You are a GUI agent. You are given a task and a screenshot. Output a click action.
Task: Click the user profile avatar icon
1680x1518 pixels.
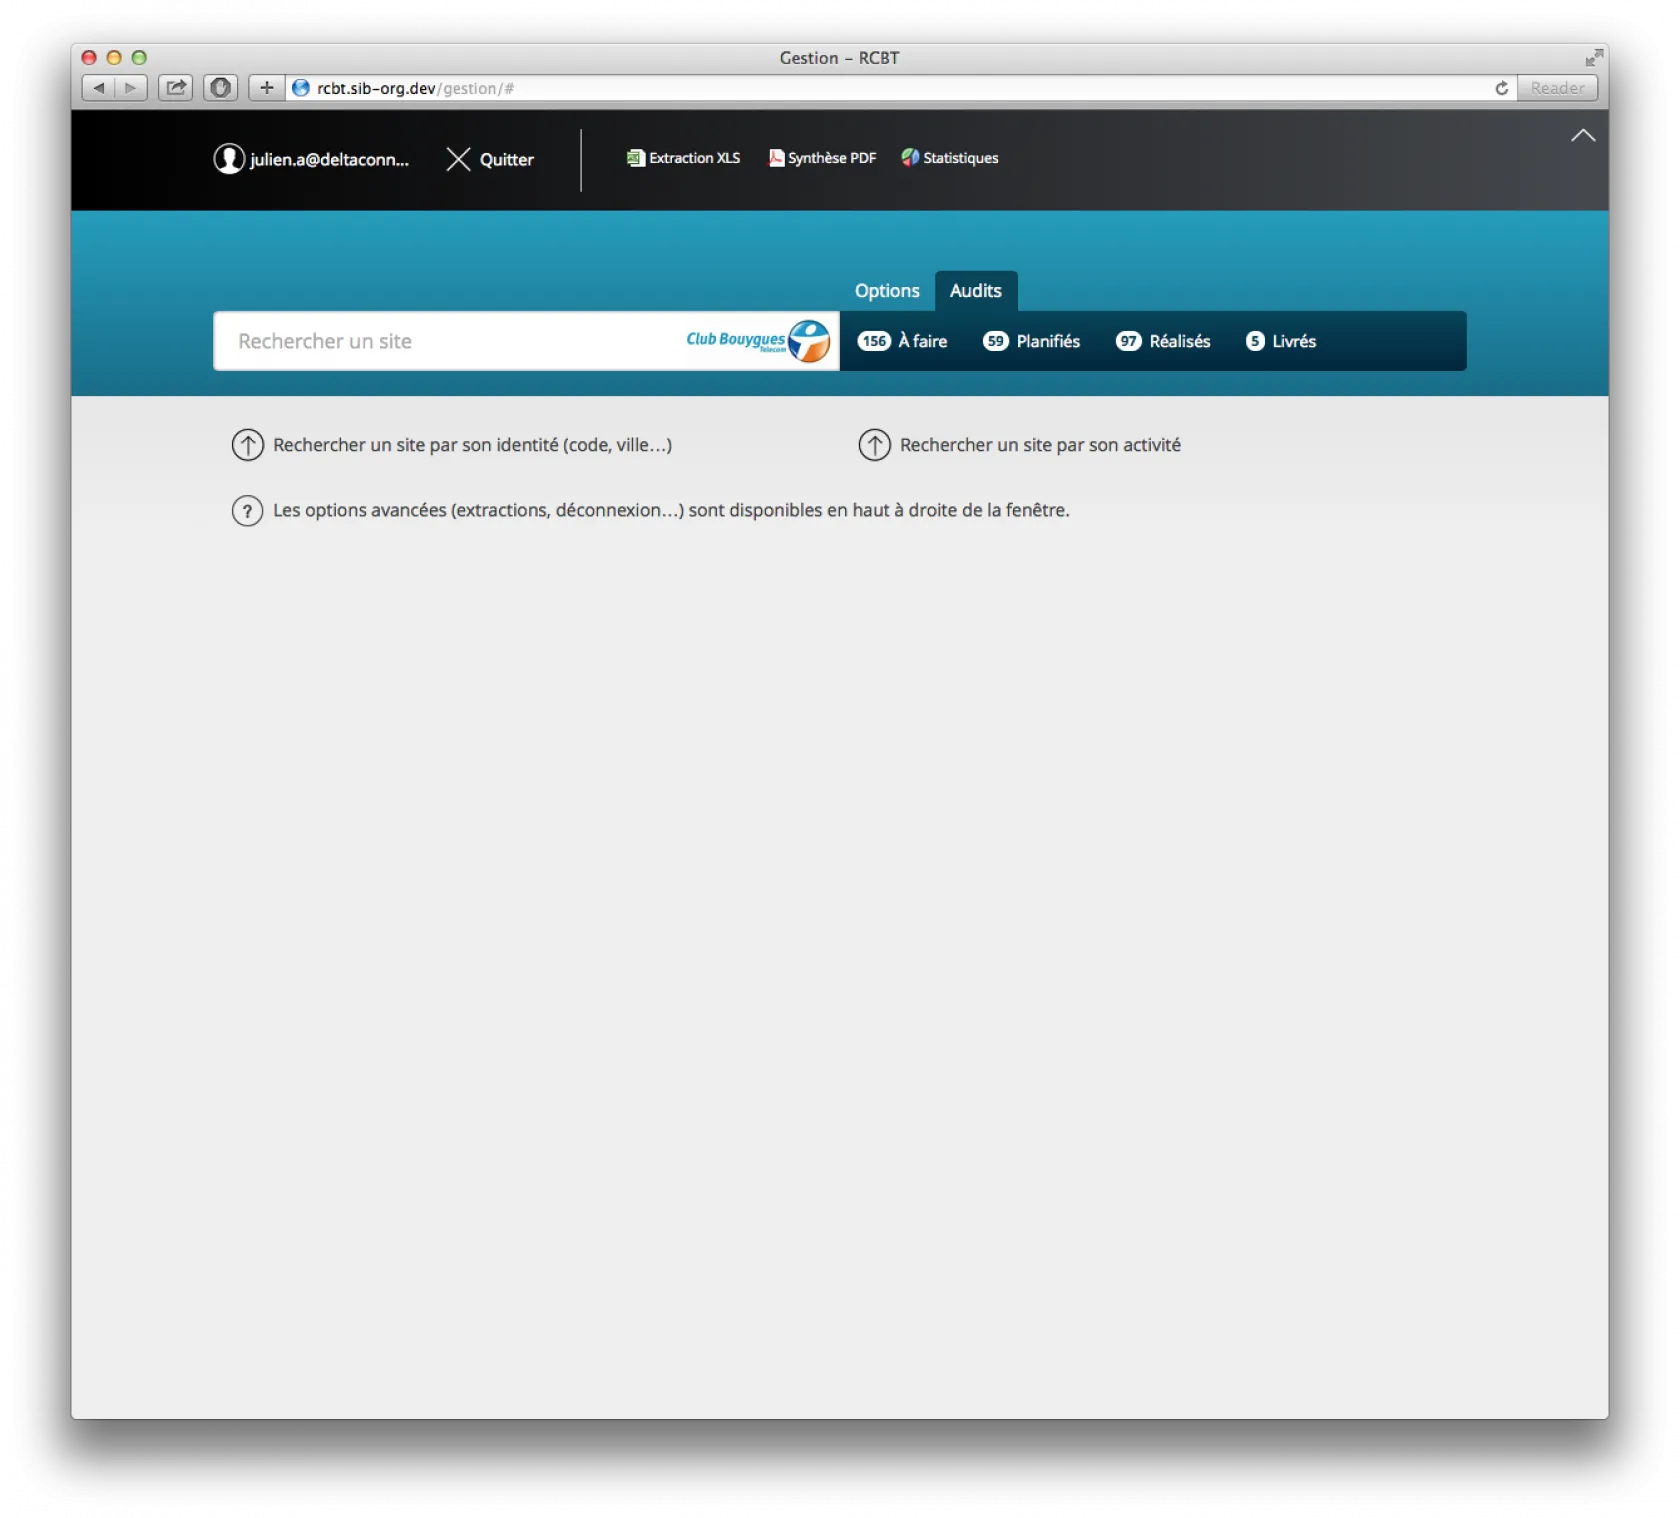coord(229,159)
